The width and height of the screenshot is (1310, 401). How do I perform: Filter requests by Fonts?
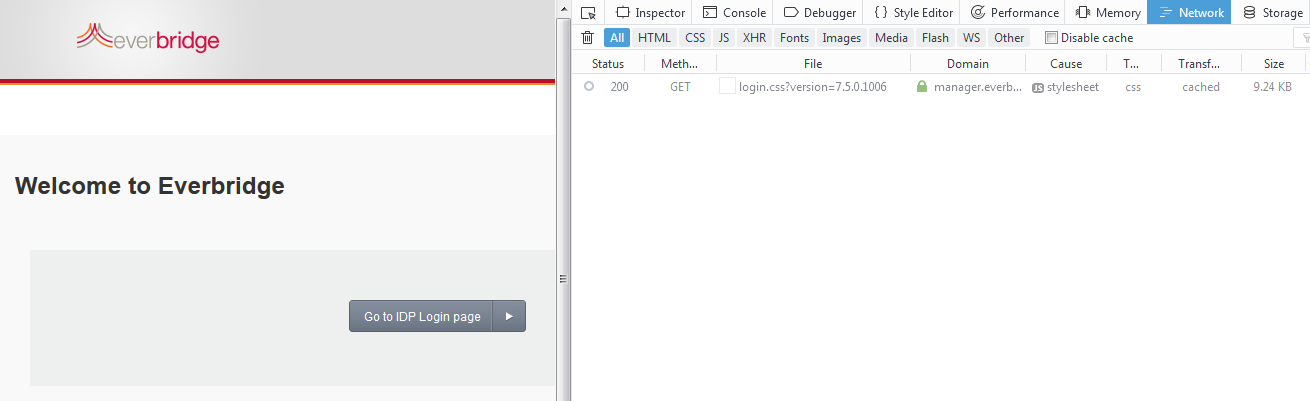click(794, 38)
